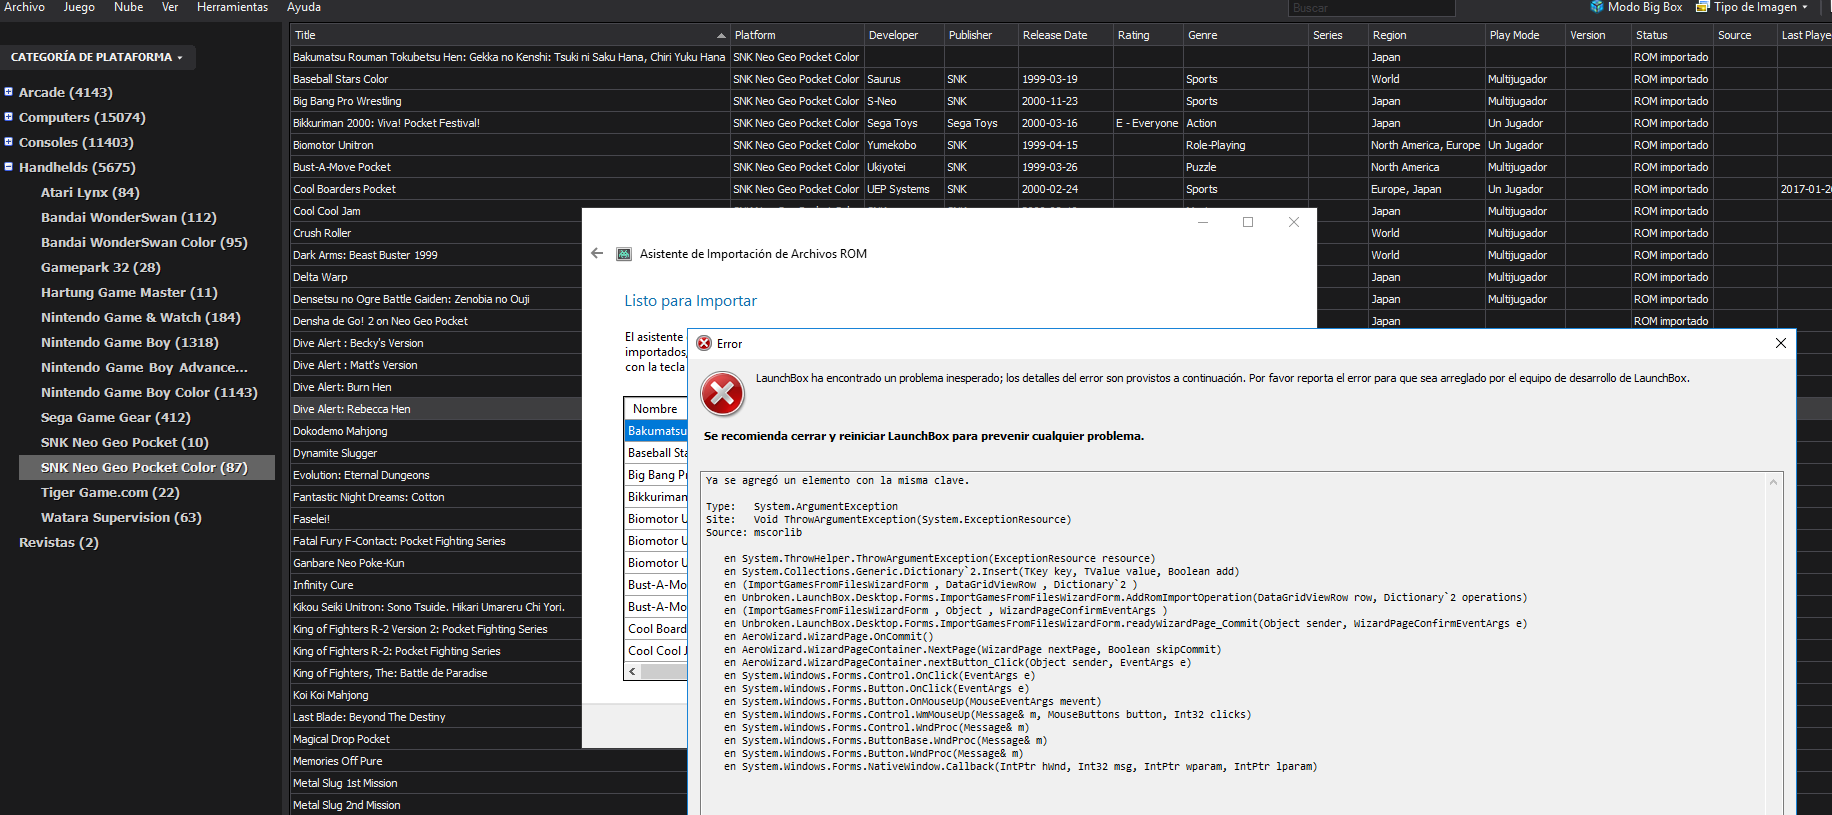Select Bakumatsu row in wizard list
This screenshot has height=815, width=1832.
(x=656, y=431)
